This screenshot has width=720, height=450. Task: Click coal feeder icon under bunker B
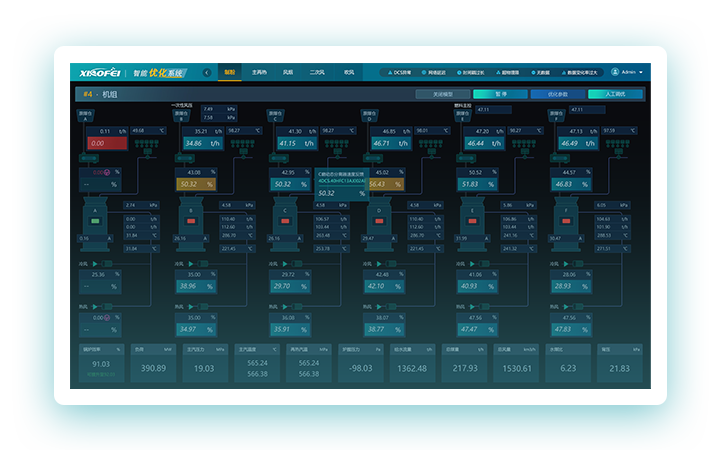(185, 158)
